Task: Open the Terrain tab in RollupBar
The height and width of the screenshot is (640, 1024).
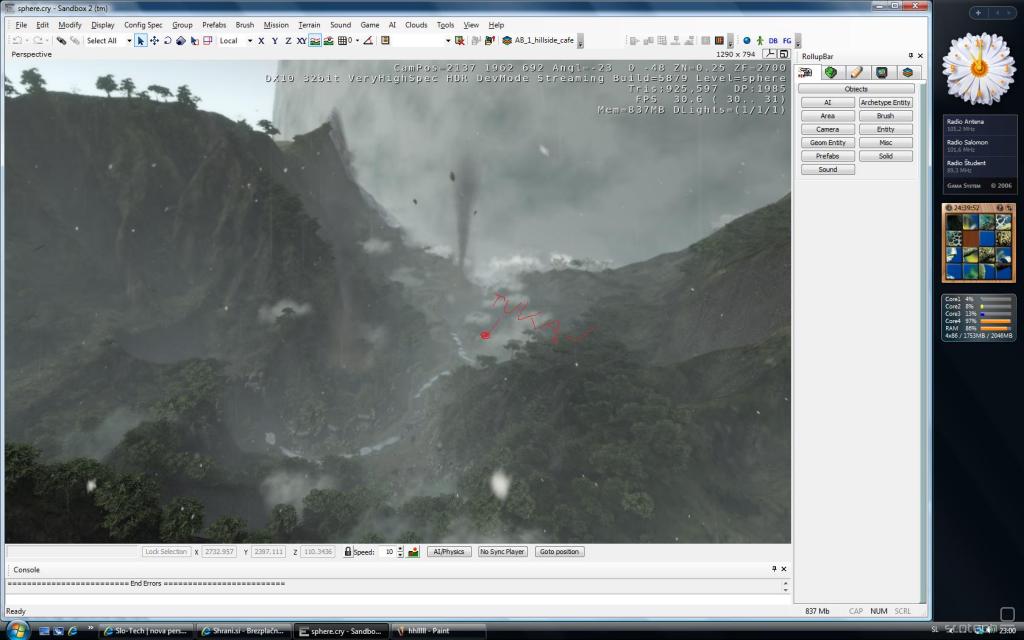Action: pyautogui.click(x=831, y=72)
